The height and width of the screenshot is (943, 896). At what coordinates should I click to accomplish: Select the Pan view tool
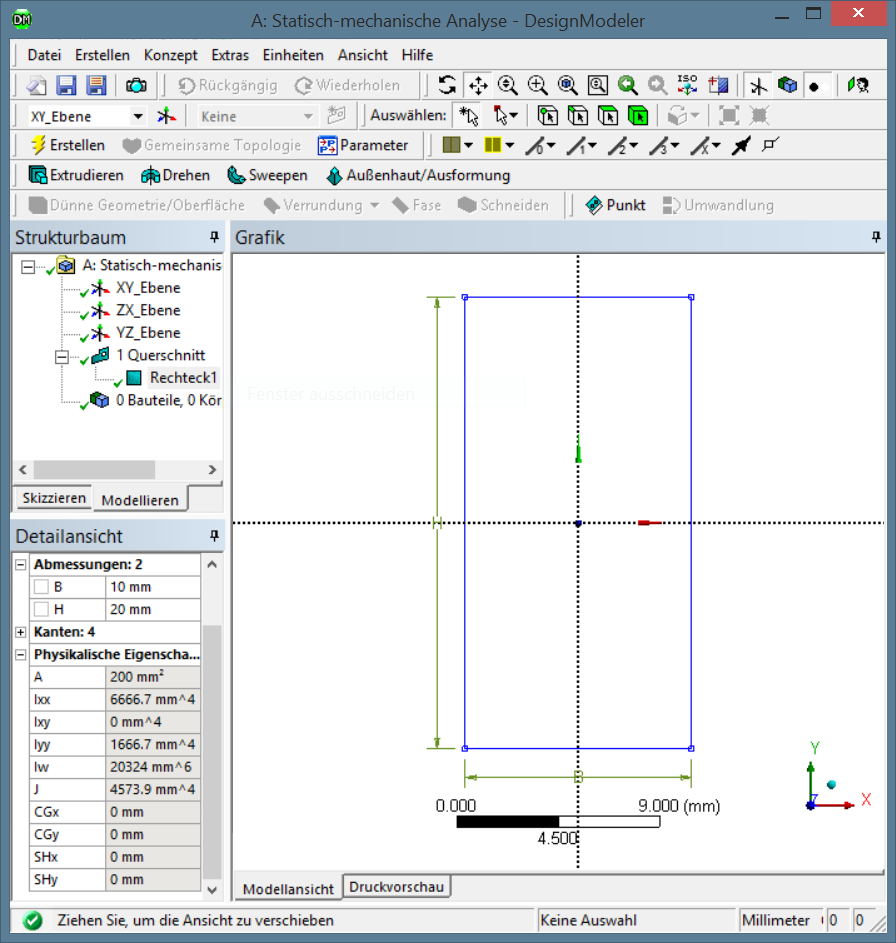click(477, 86)
